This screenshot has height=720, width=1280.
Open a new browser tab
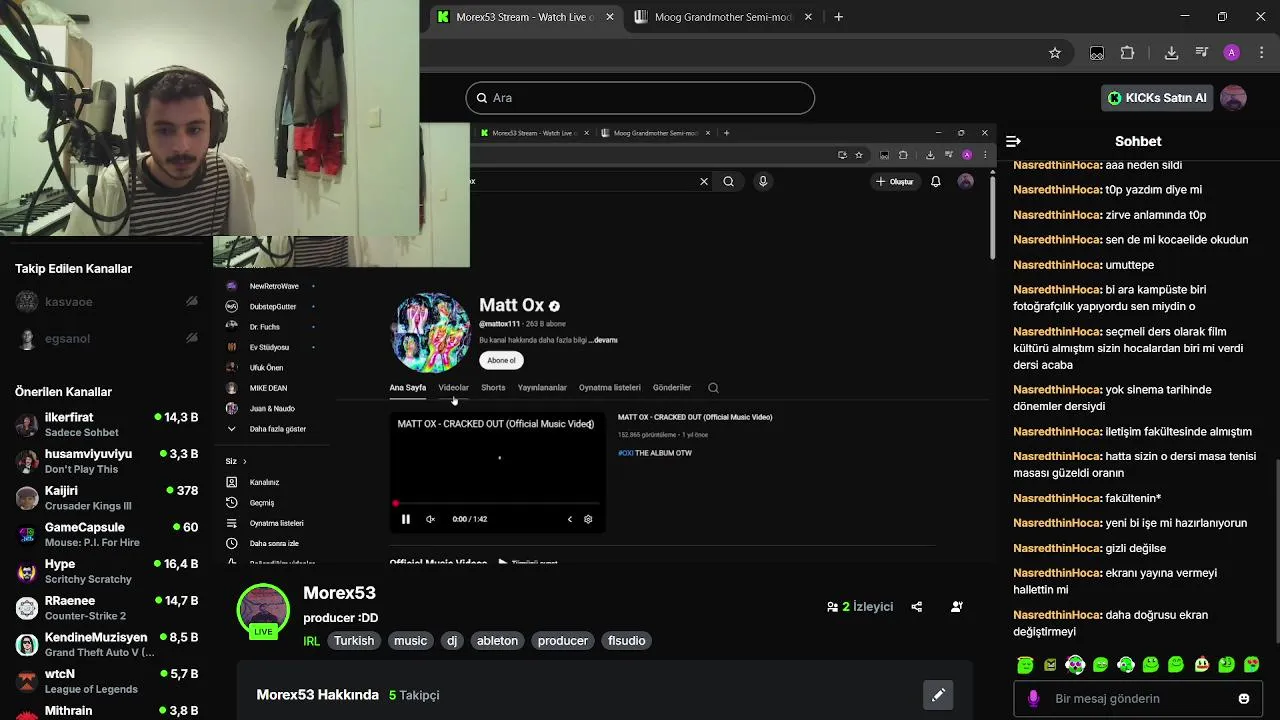[838, 17]
